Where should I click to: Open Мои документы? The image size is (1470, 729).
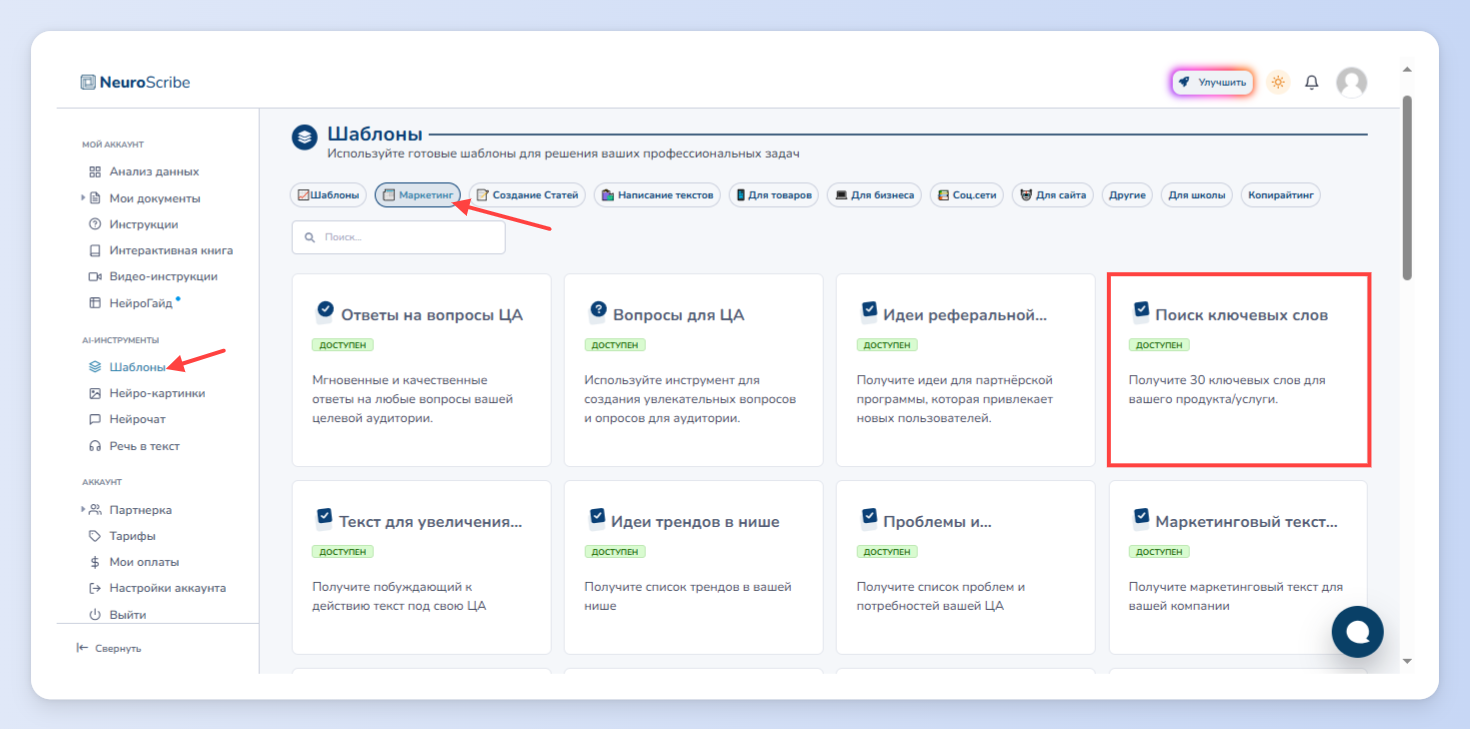(155, 198)
